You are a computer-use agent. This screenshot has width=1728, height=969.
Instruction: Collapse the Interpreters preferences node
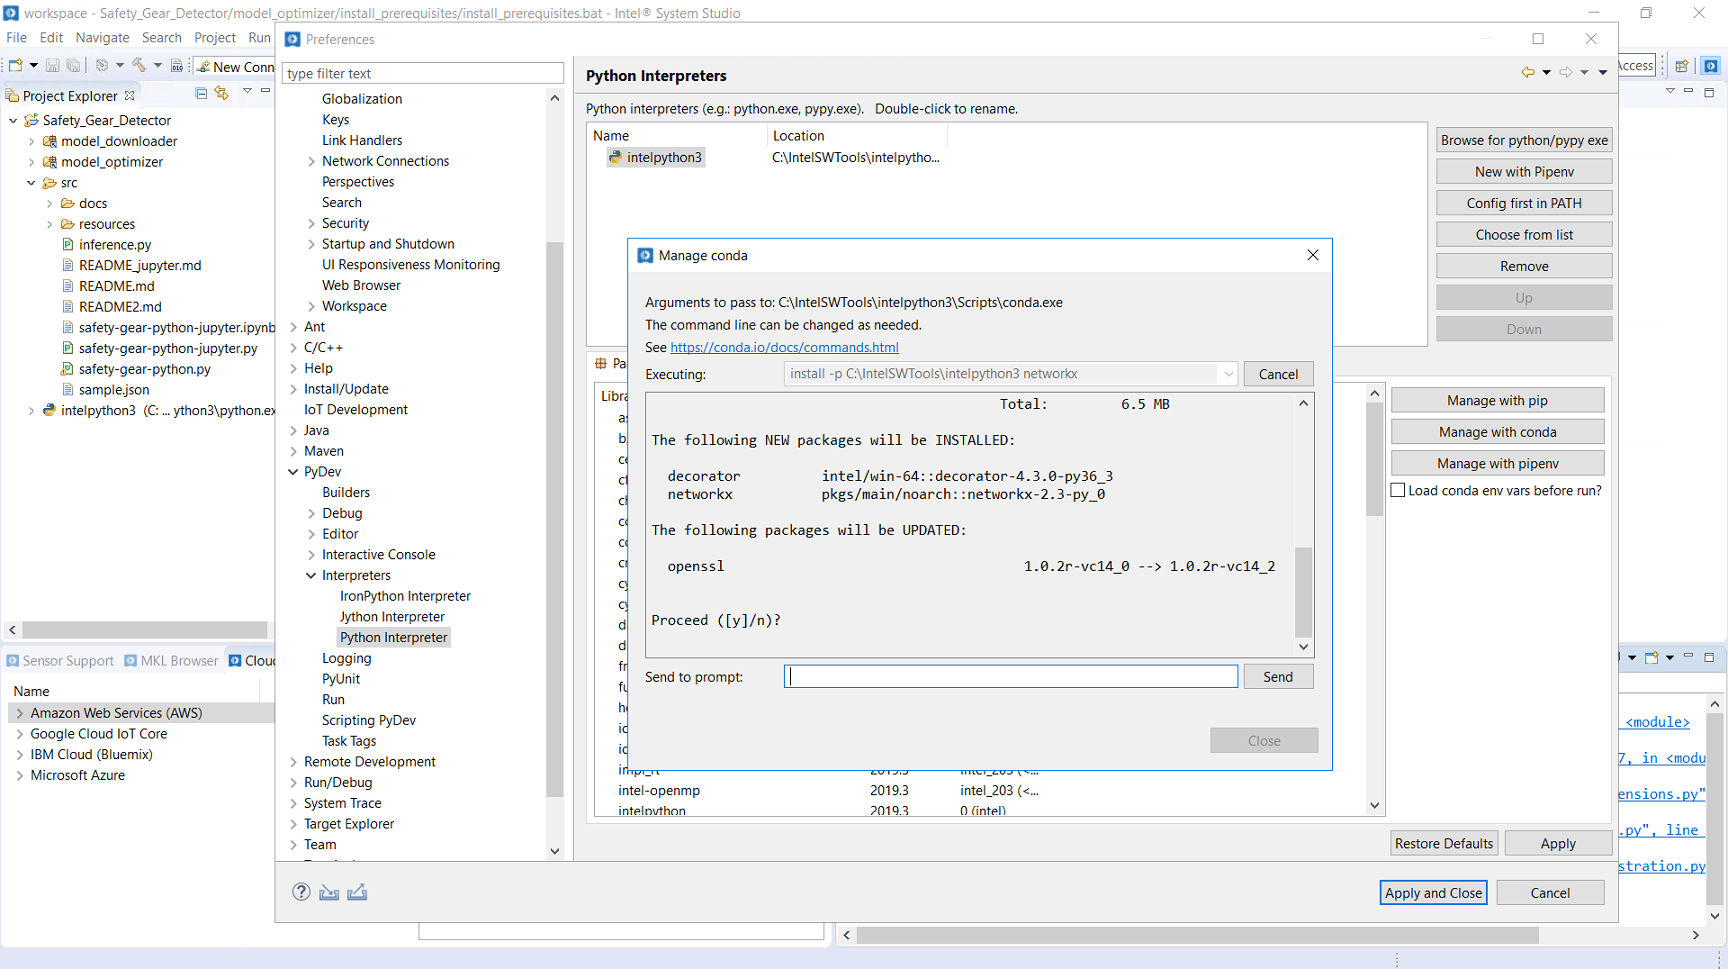tap(311, 575)
